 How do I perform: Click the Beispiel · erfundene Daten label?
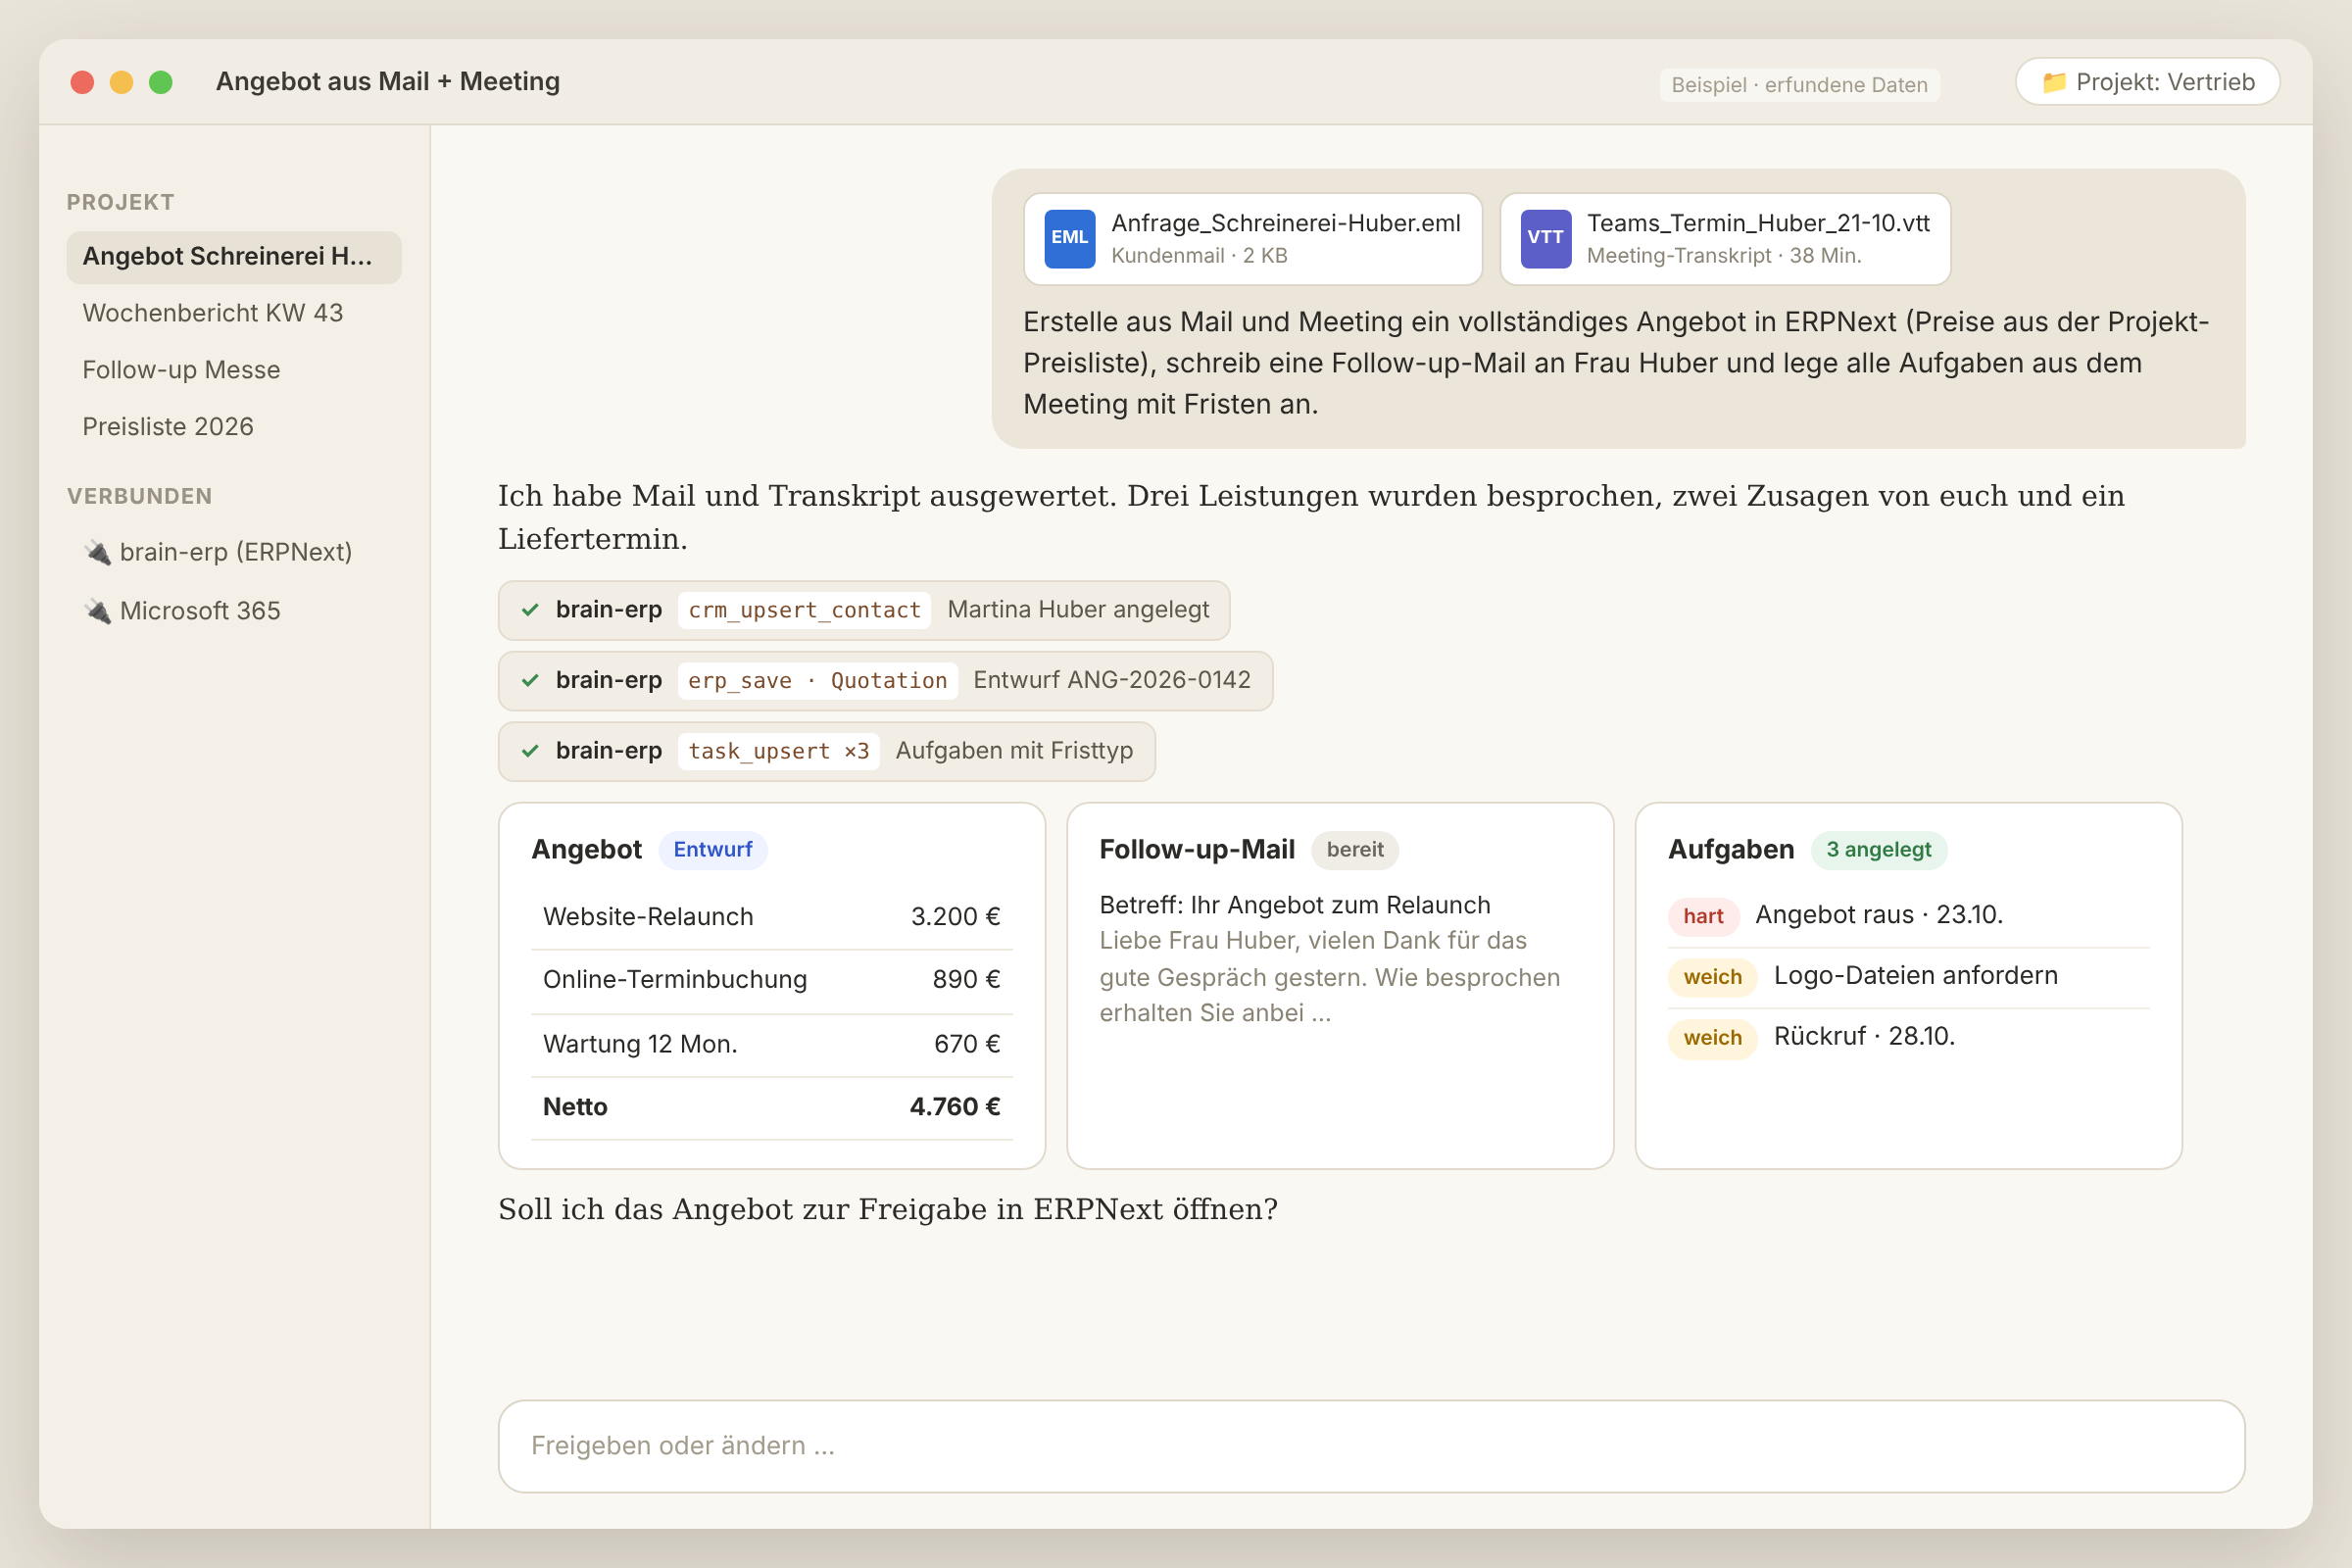pos(1799,85)
